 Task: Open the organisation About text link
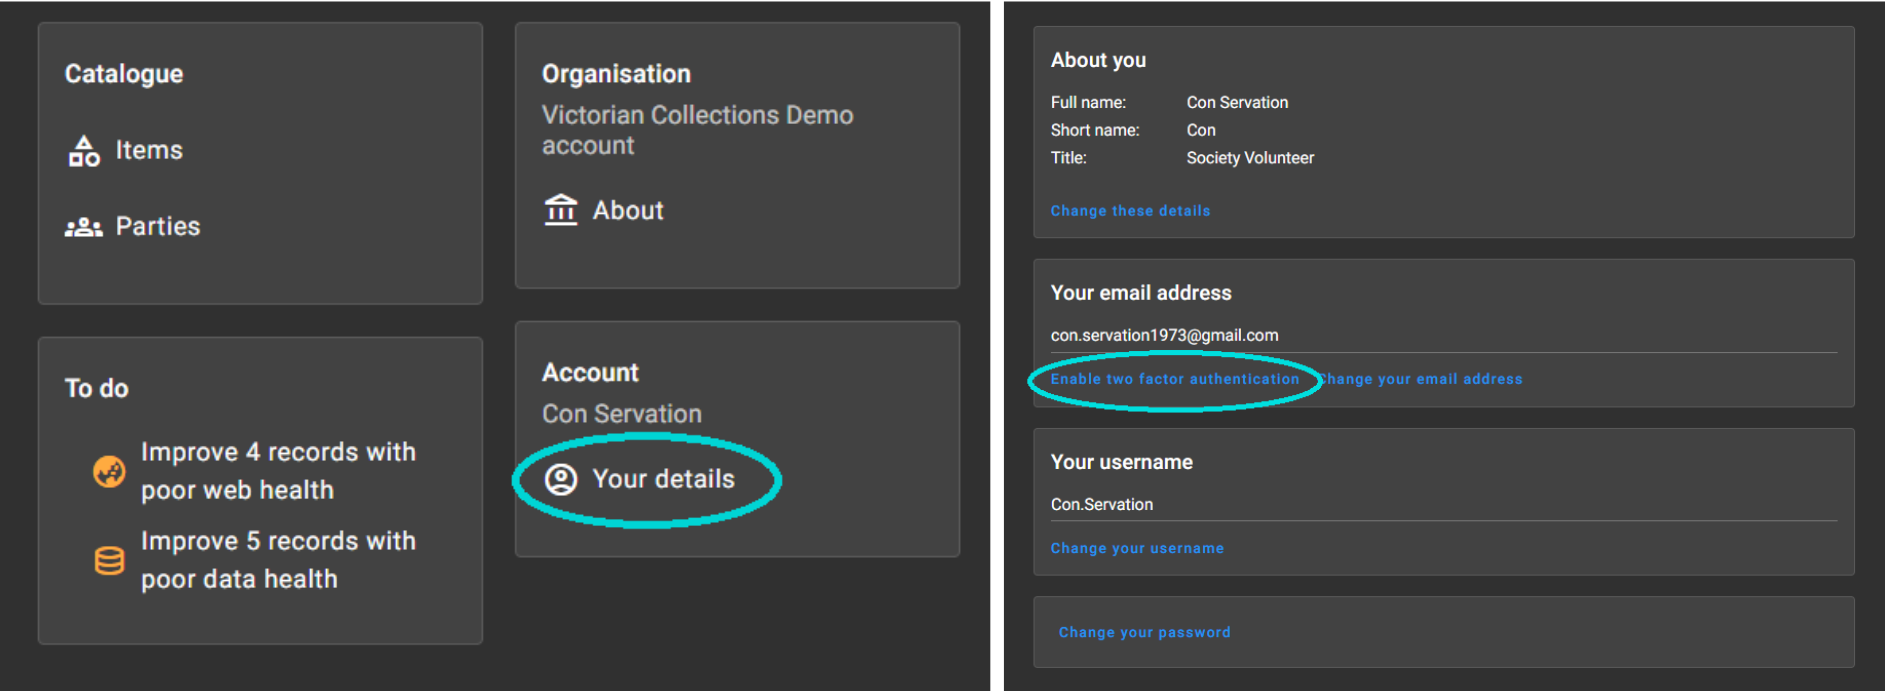pos(628,210)
